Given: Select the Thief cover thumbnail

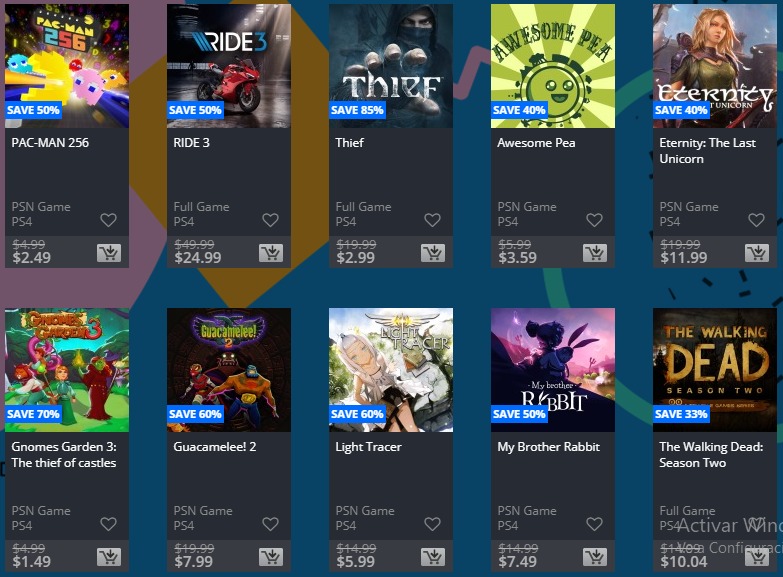Looking at the screenshot, I should 391,66.
